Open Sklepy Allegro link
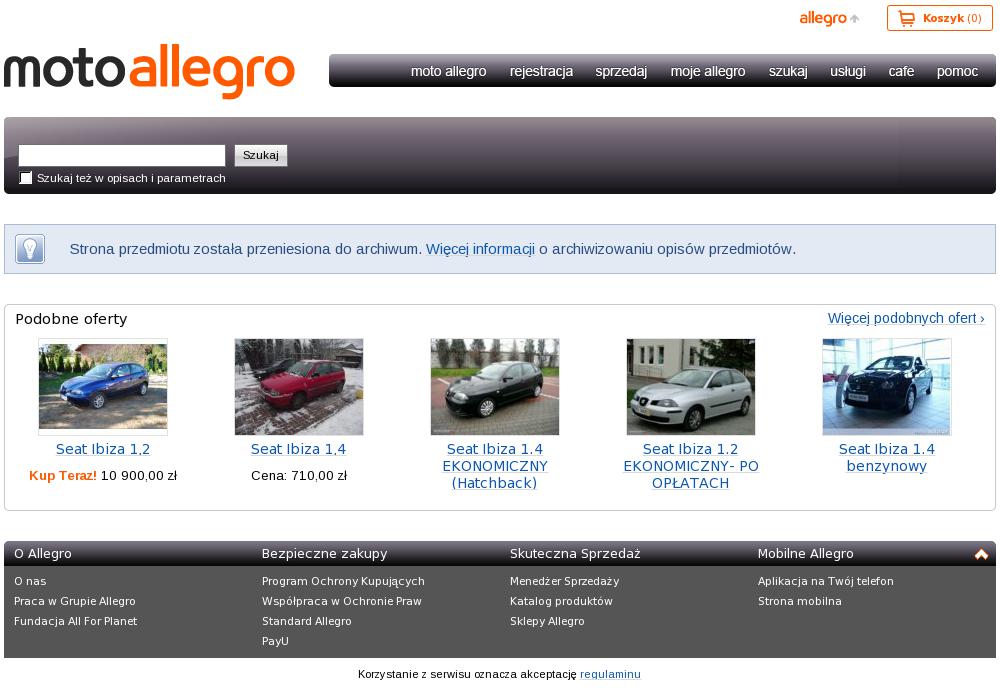The height and width of the screenshot is (694, 1000). [547, 621]
